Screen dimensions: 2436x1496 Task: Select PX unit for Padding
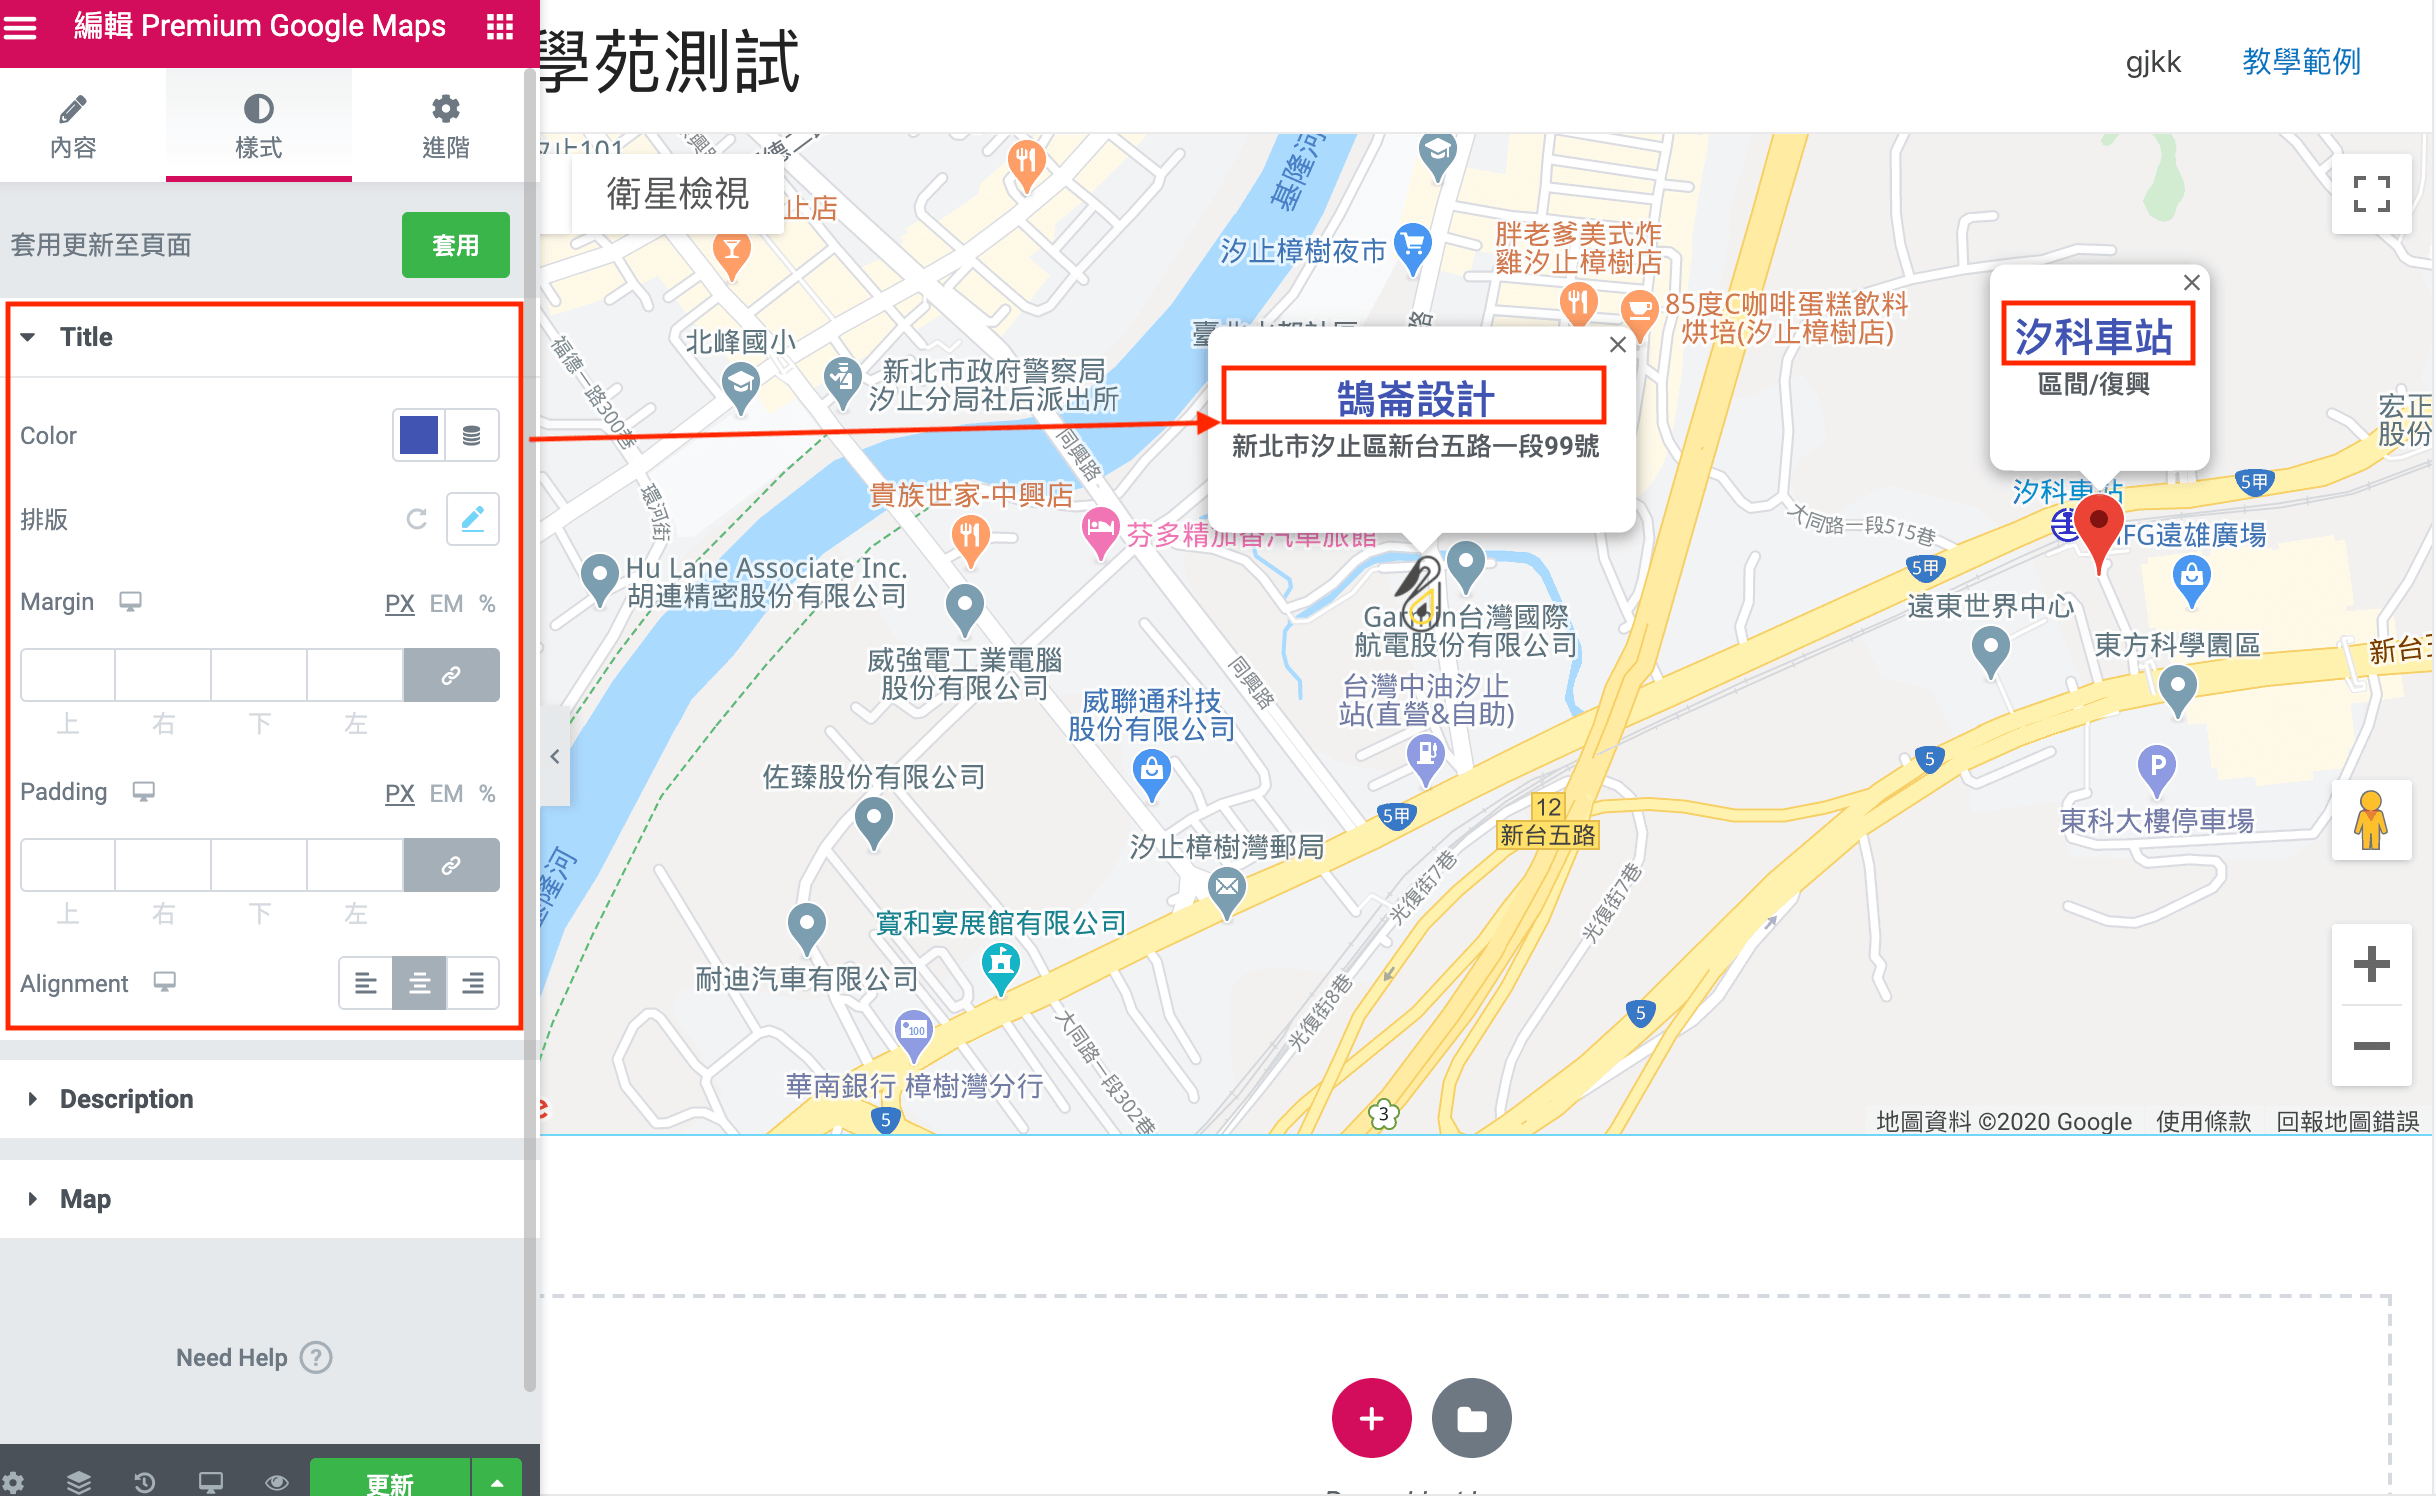tap(399, 794)
